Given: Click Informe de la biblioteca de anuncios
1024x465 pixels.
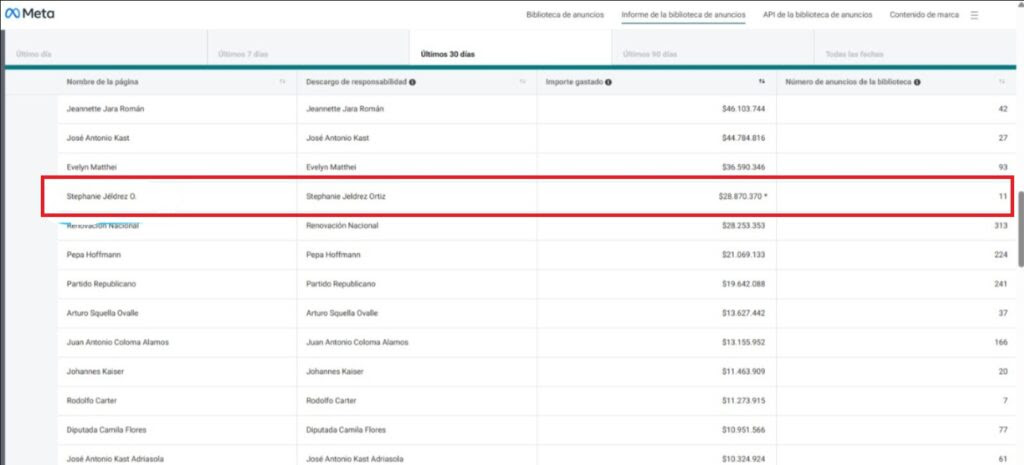Looking at the screenshot, I should (683, 15).
